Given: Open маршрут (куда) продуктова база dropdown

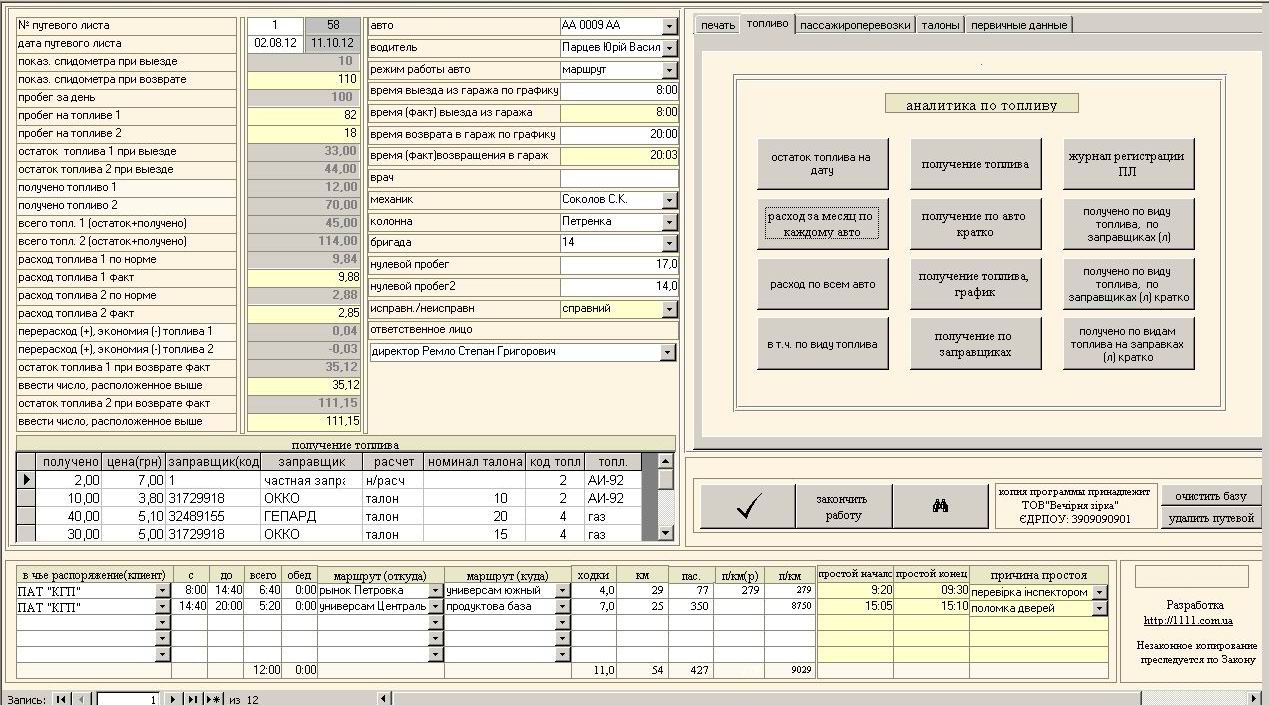Looking at the screenshot, I should [563, 608].
